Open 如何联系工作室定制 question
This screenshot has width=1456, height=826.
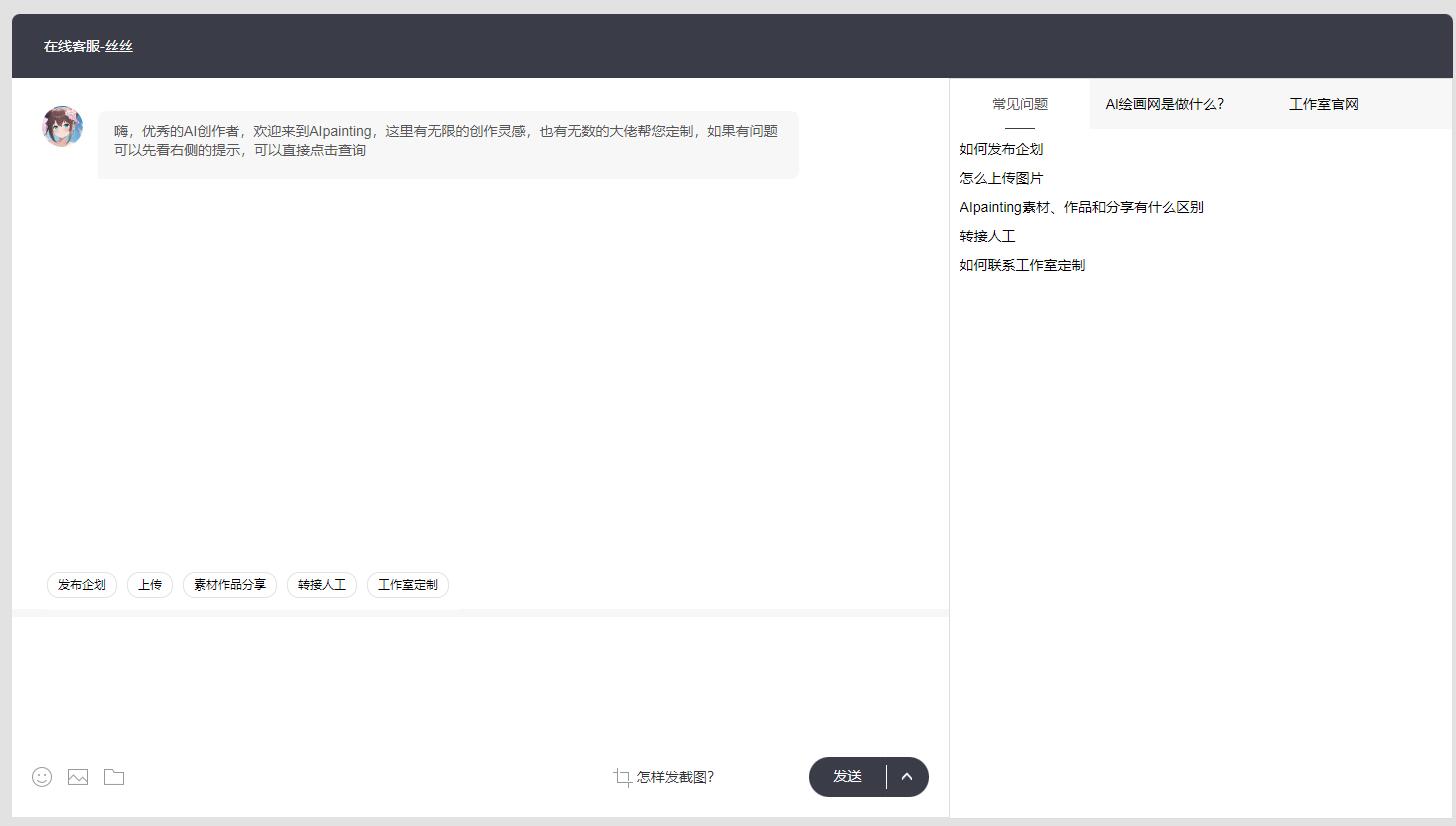tap(1022, 264)
